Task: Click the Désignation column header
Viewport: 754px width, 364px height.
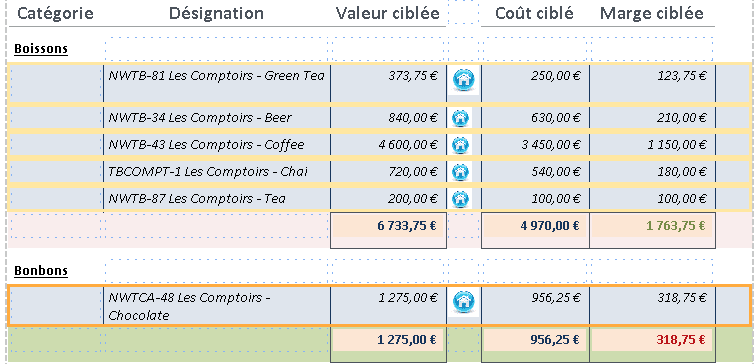Action: (x=216, y=13)
